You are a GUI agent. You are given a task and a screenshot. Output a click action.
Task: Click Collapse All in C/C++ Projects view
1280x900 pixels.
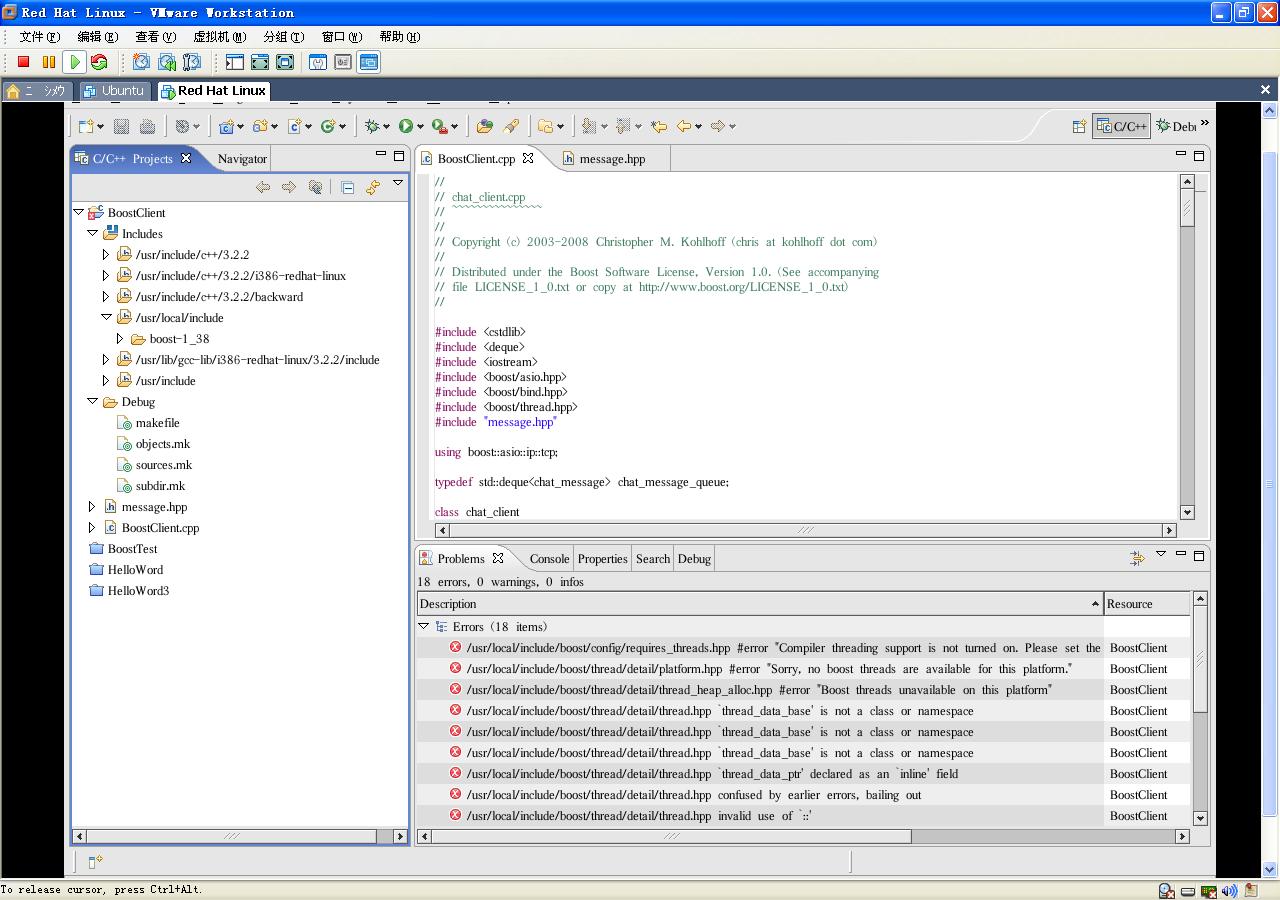point(347,187)
